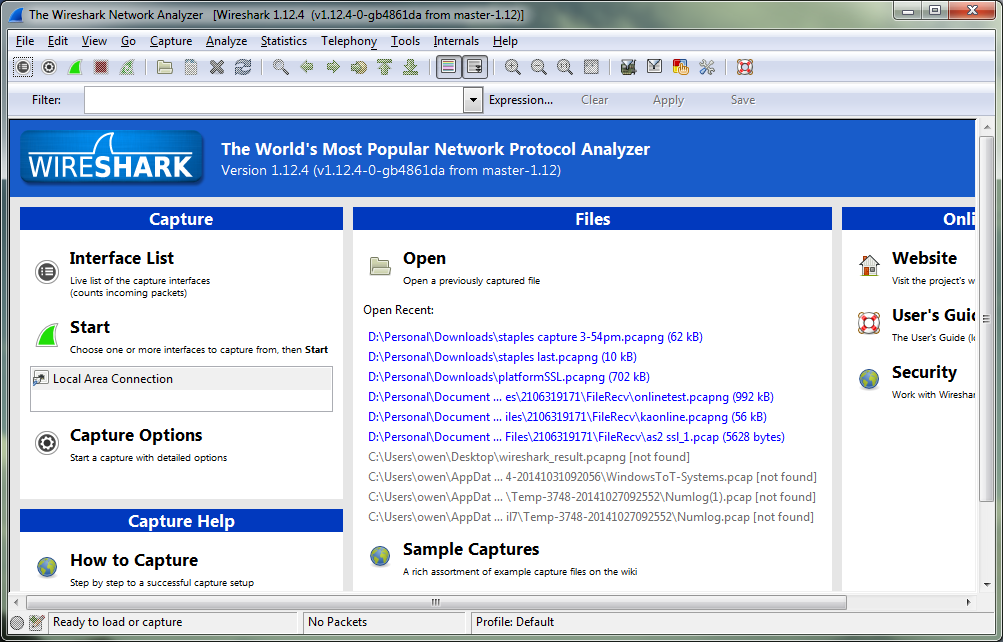This screenshot has width=1003, height=642.
Task: Toggle auto scroll in live capture
Action: click(x=475, y=67)
